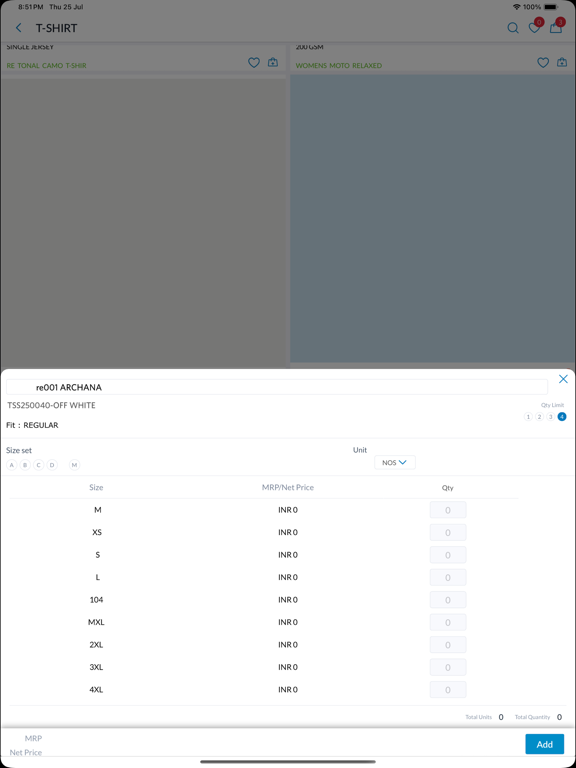Click quantity field for size 2XL
This screenshot has width=576, height=768.
(448, 645)
